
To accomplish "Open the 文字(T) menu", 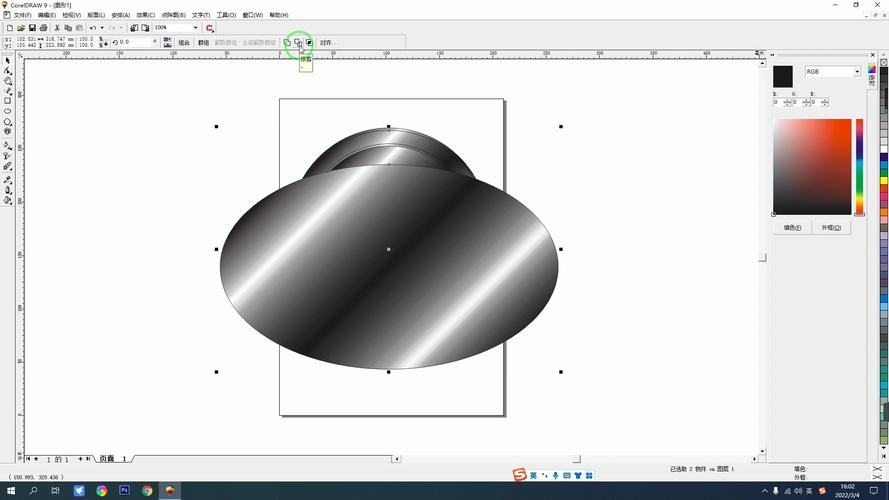I will 200,15.
